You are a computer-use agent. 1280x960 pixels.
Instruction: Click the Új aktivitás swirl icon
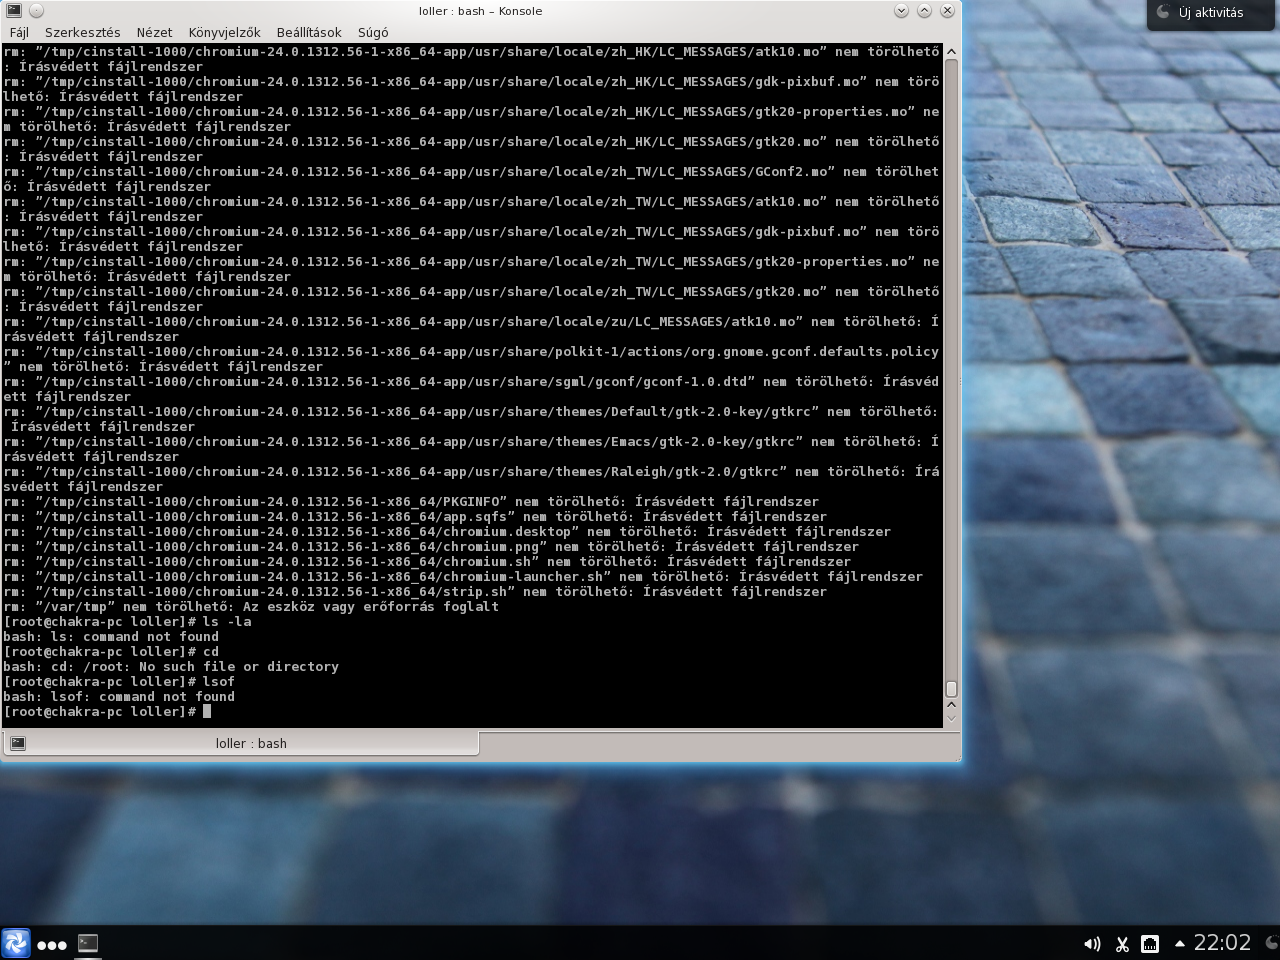click(1163, 12)
